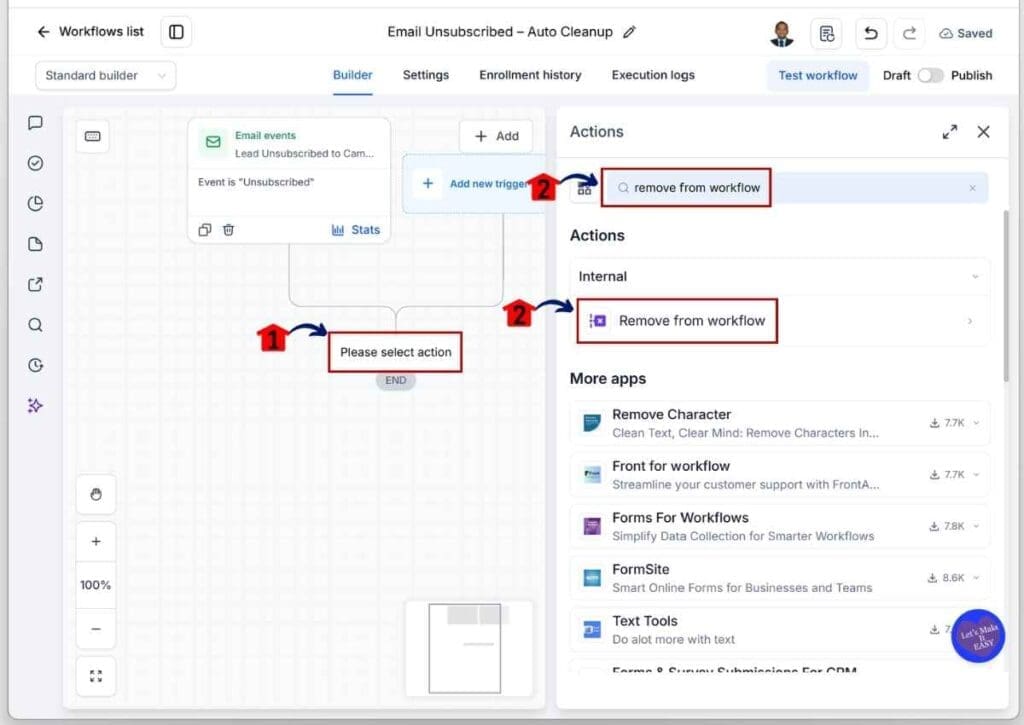The height and width of the screenshot is (725, 1024).
Task: Duplicate the Email events trigger
Action: coord(204,230)
